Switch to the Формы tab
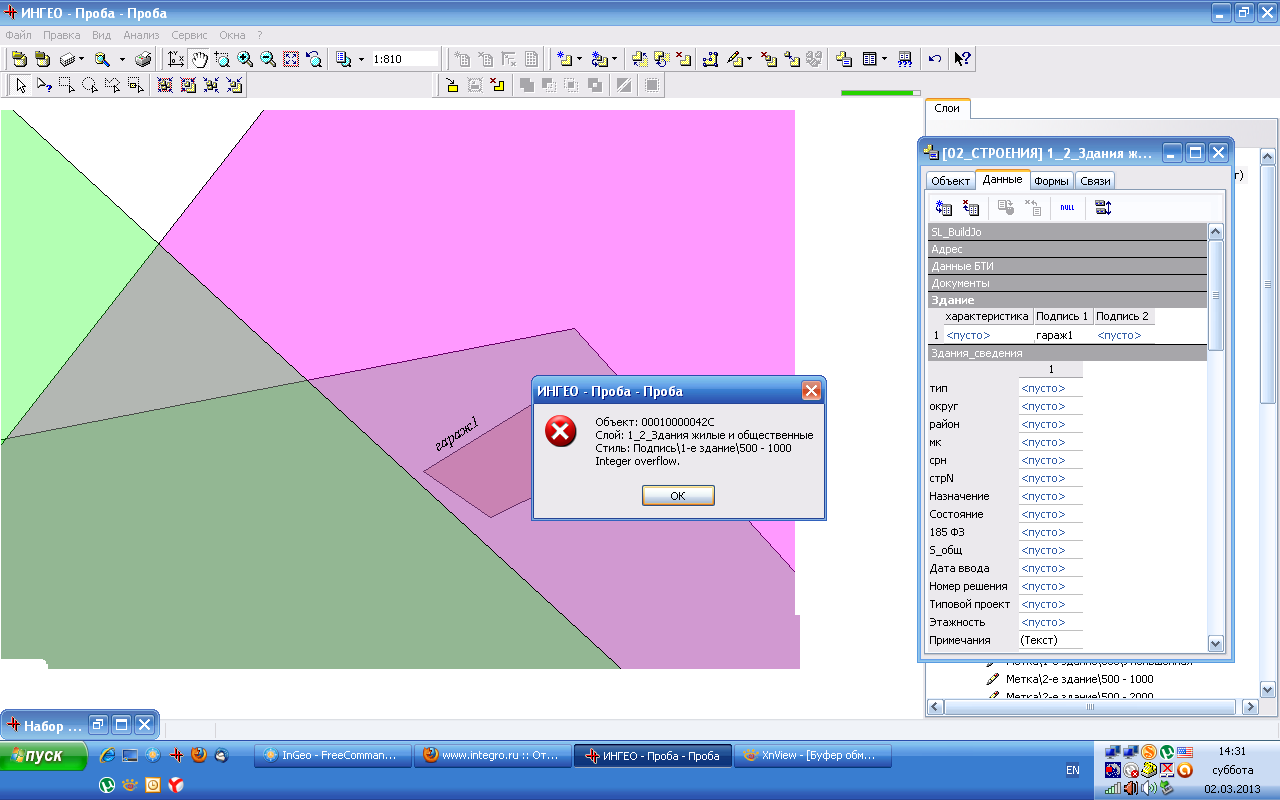The height and width of the screenshot is (800, 1280). pos(1050,181)
